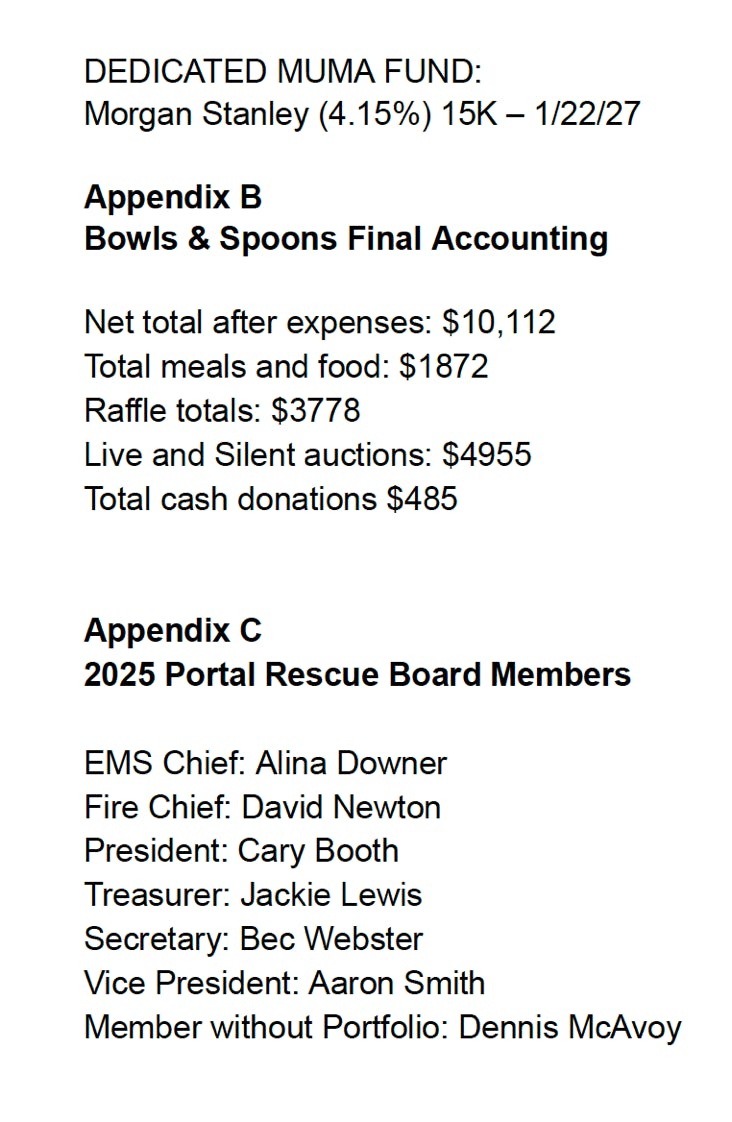Click the Appendix B heading

[x=173, y=198]
